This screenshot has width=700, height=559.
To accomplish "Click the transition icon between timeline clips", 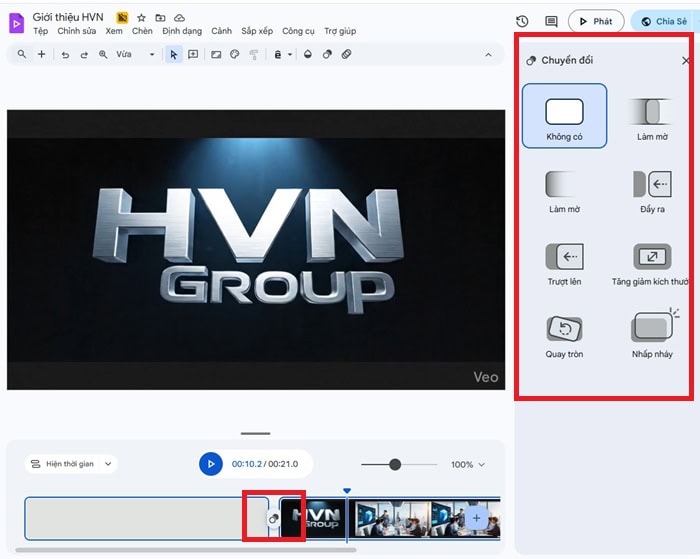I will [x=272, y=519].
